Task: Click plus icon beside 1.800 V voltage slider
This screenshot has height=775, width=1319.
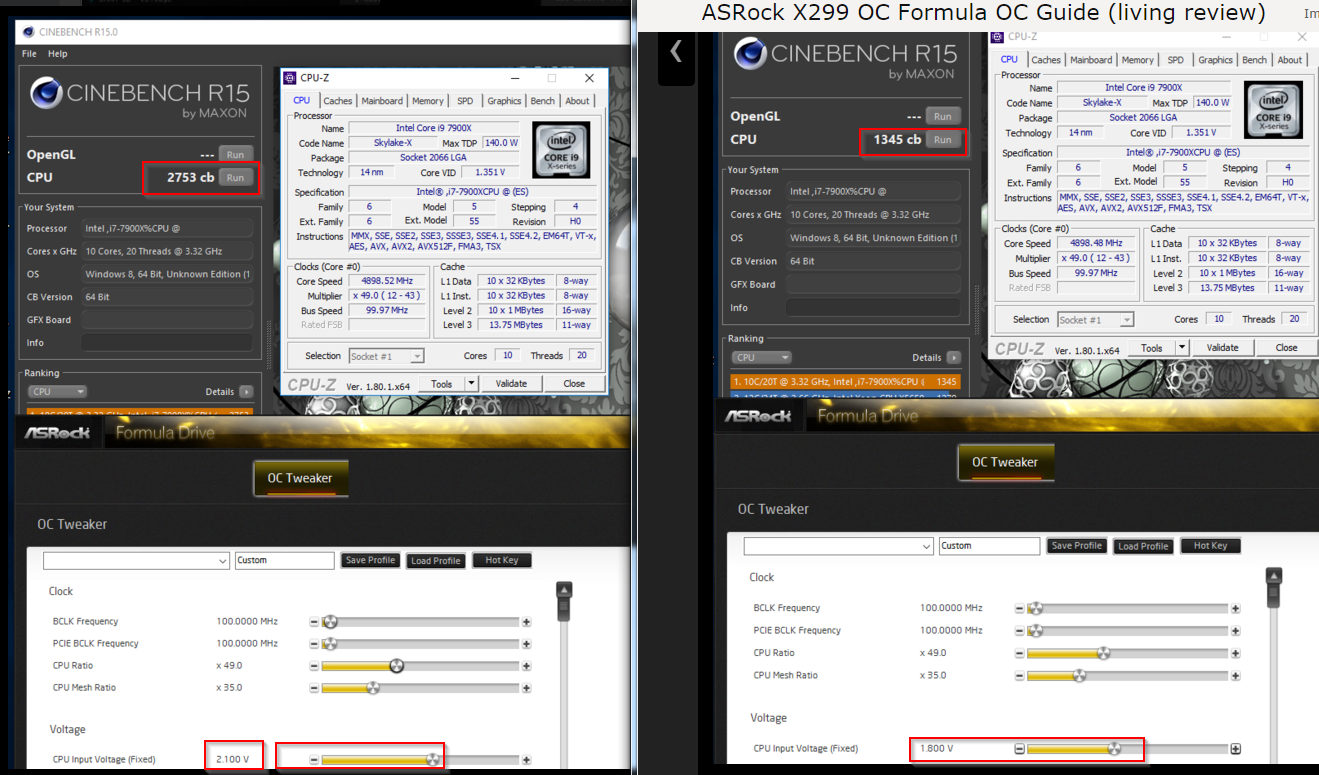Action: pyautogui.click(x=1235, y=749)
